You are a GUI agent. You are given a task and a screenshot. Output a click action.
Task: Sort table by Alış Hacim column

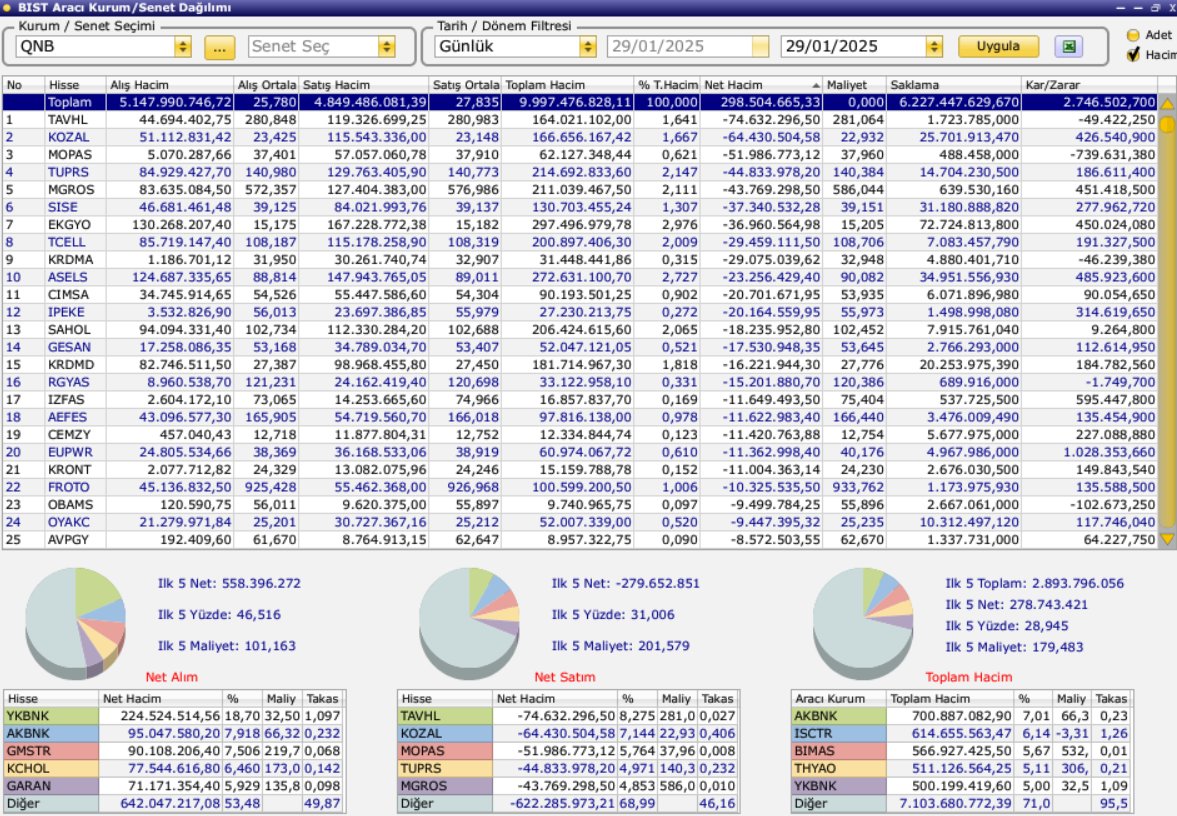[170, 85]
